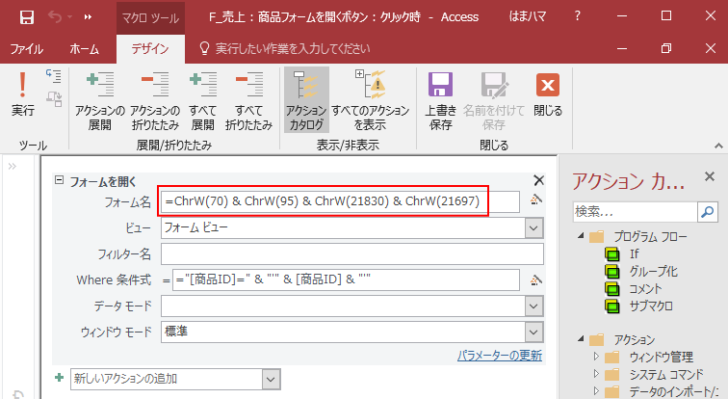
Task: Click すべて折りたたみ to collapse all
Action: tap(248, 101)
